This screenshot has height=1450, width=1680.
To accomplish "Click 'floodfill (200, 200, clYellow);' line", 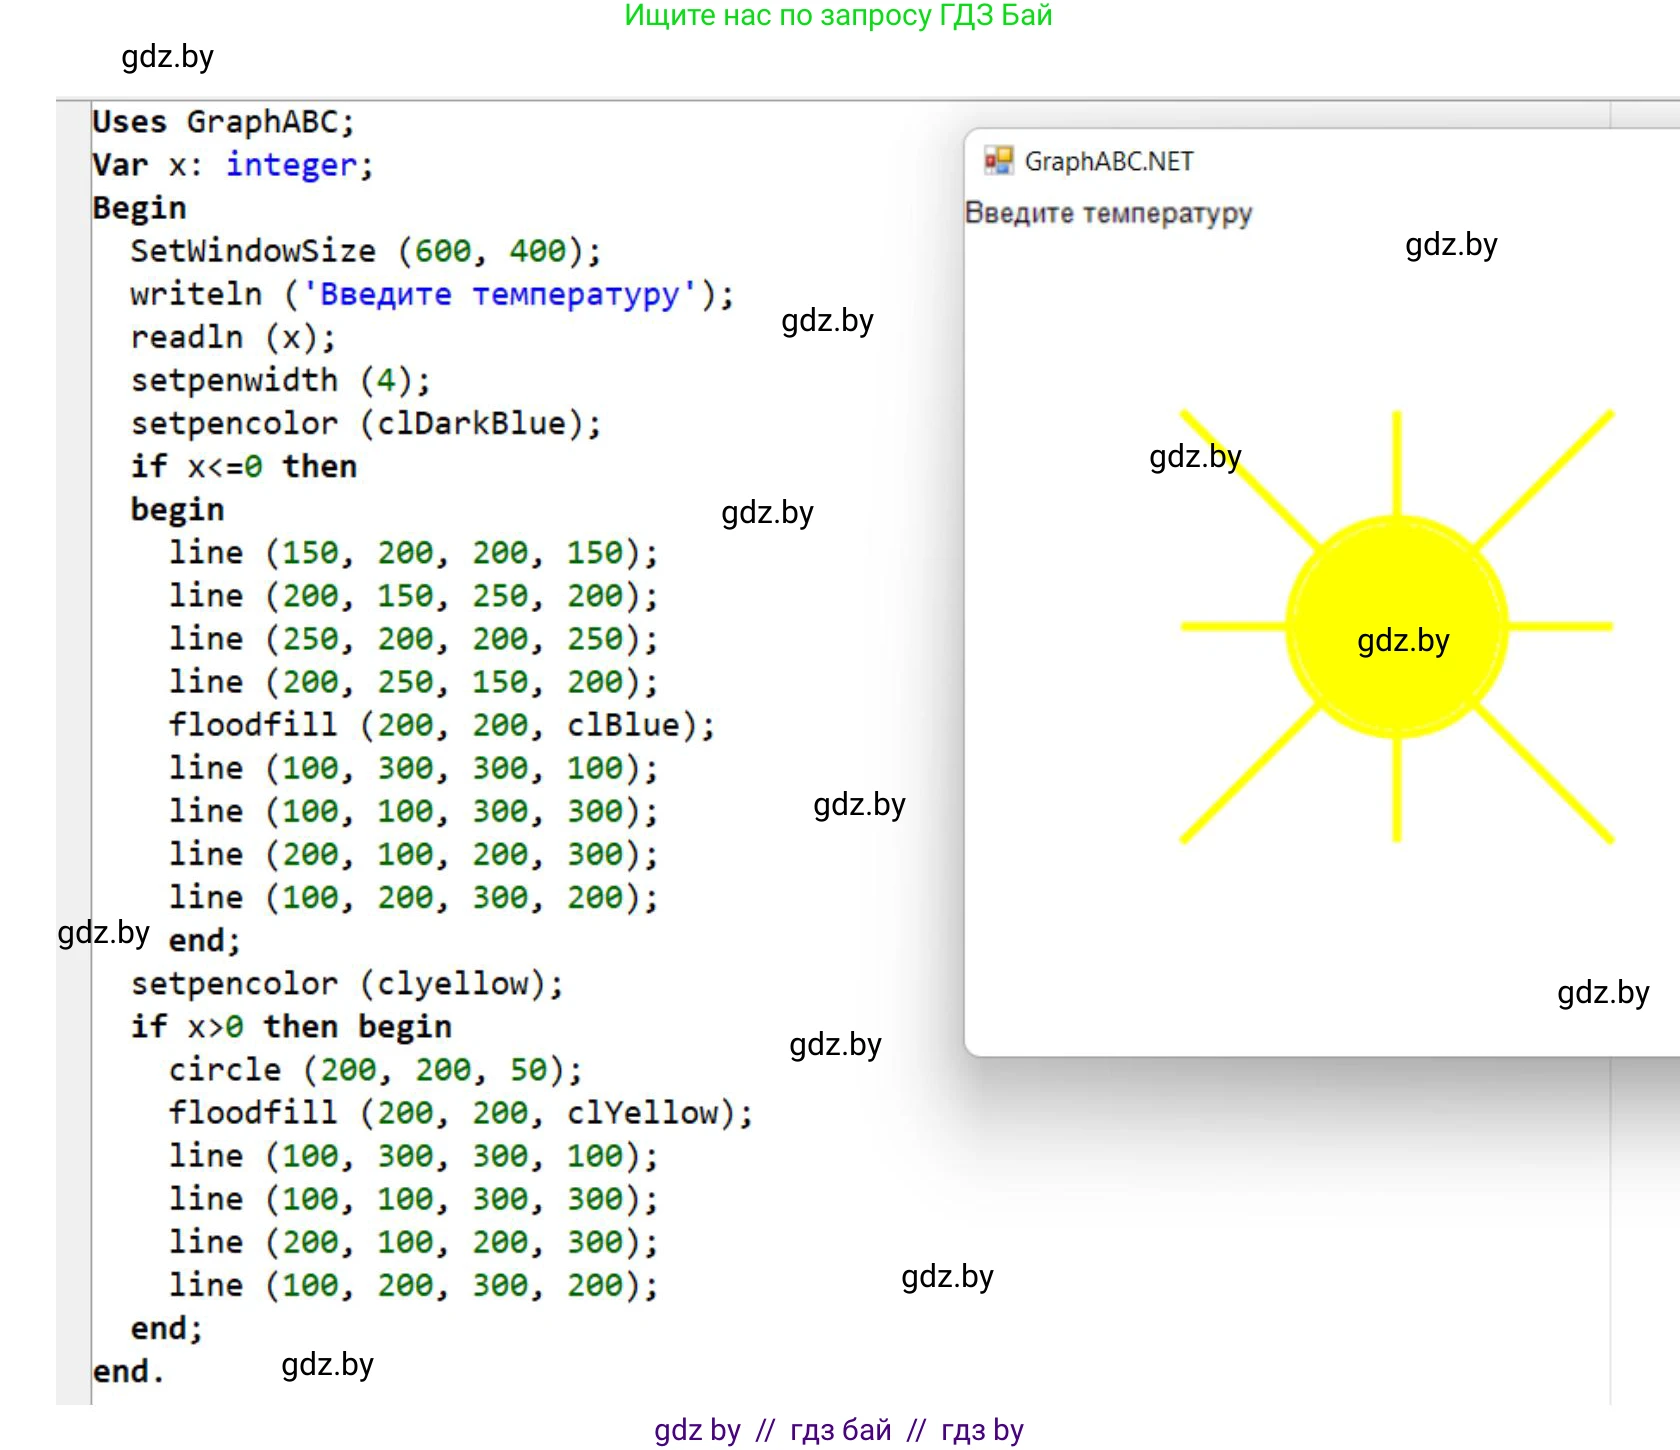I will pos(460,1113).
